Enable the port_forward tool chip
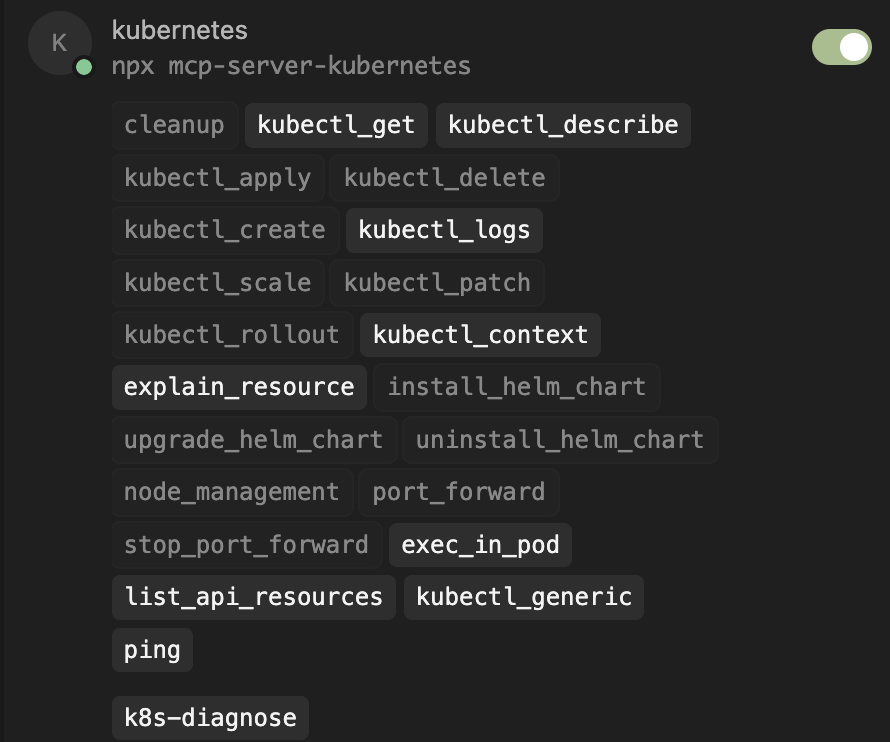This screenshot has width=890, height=742. 458,492
